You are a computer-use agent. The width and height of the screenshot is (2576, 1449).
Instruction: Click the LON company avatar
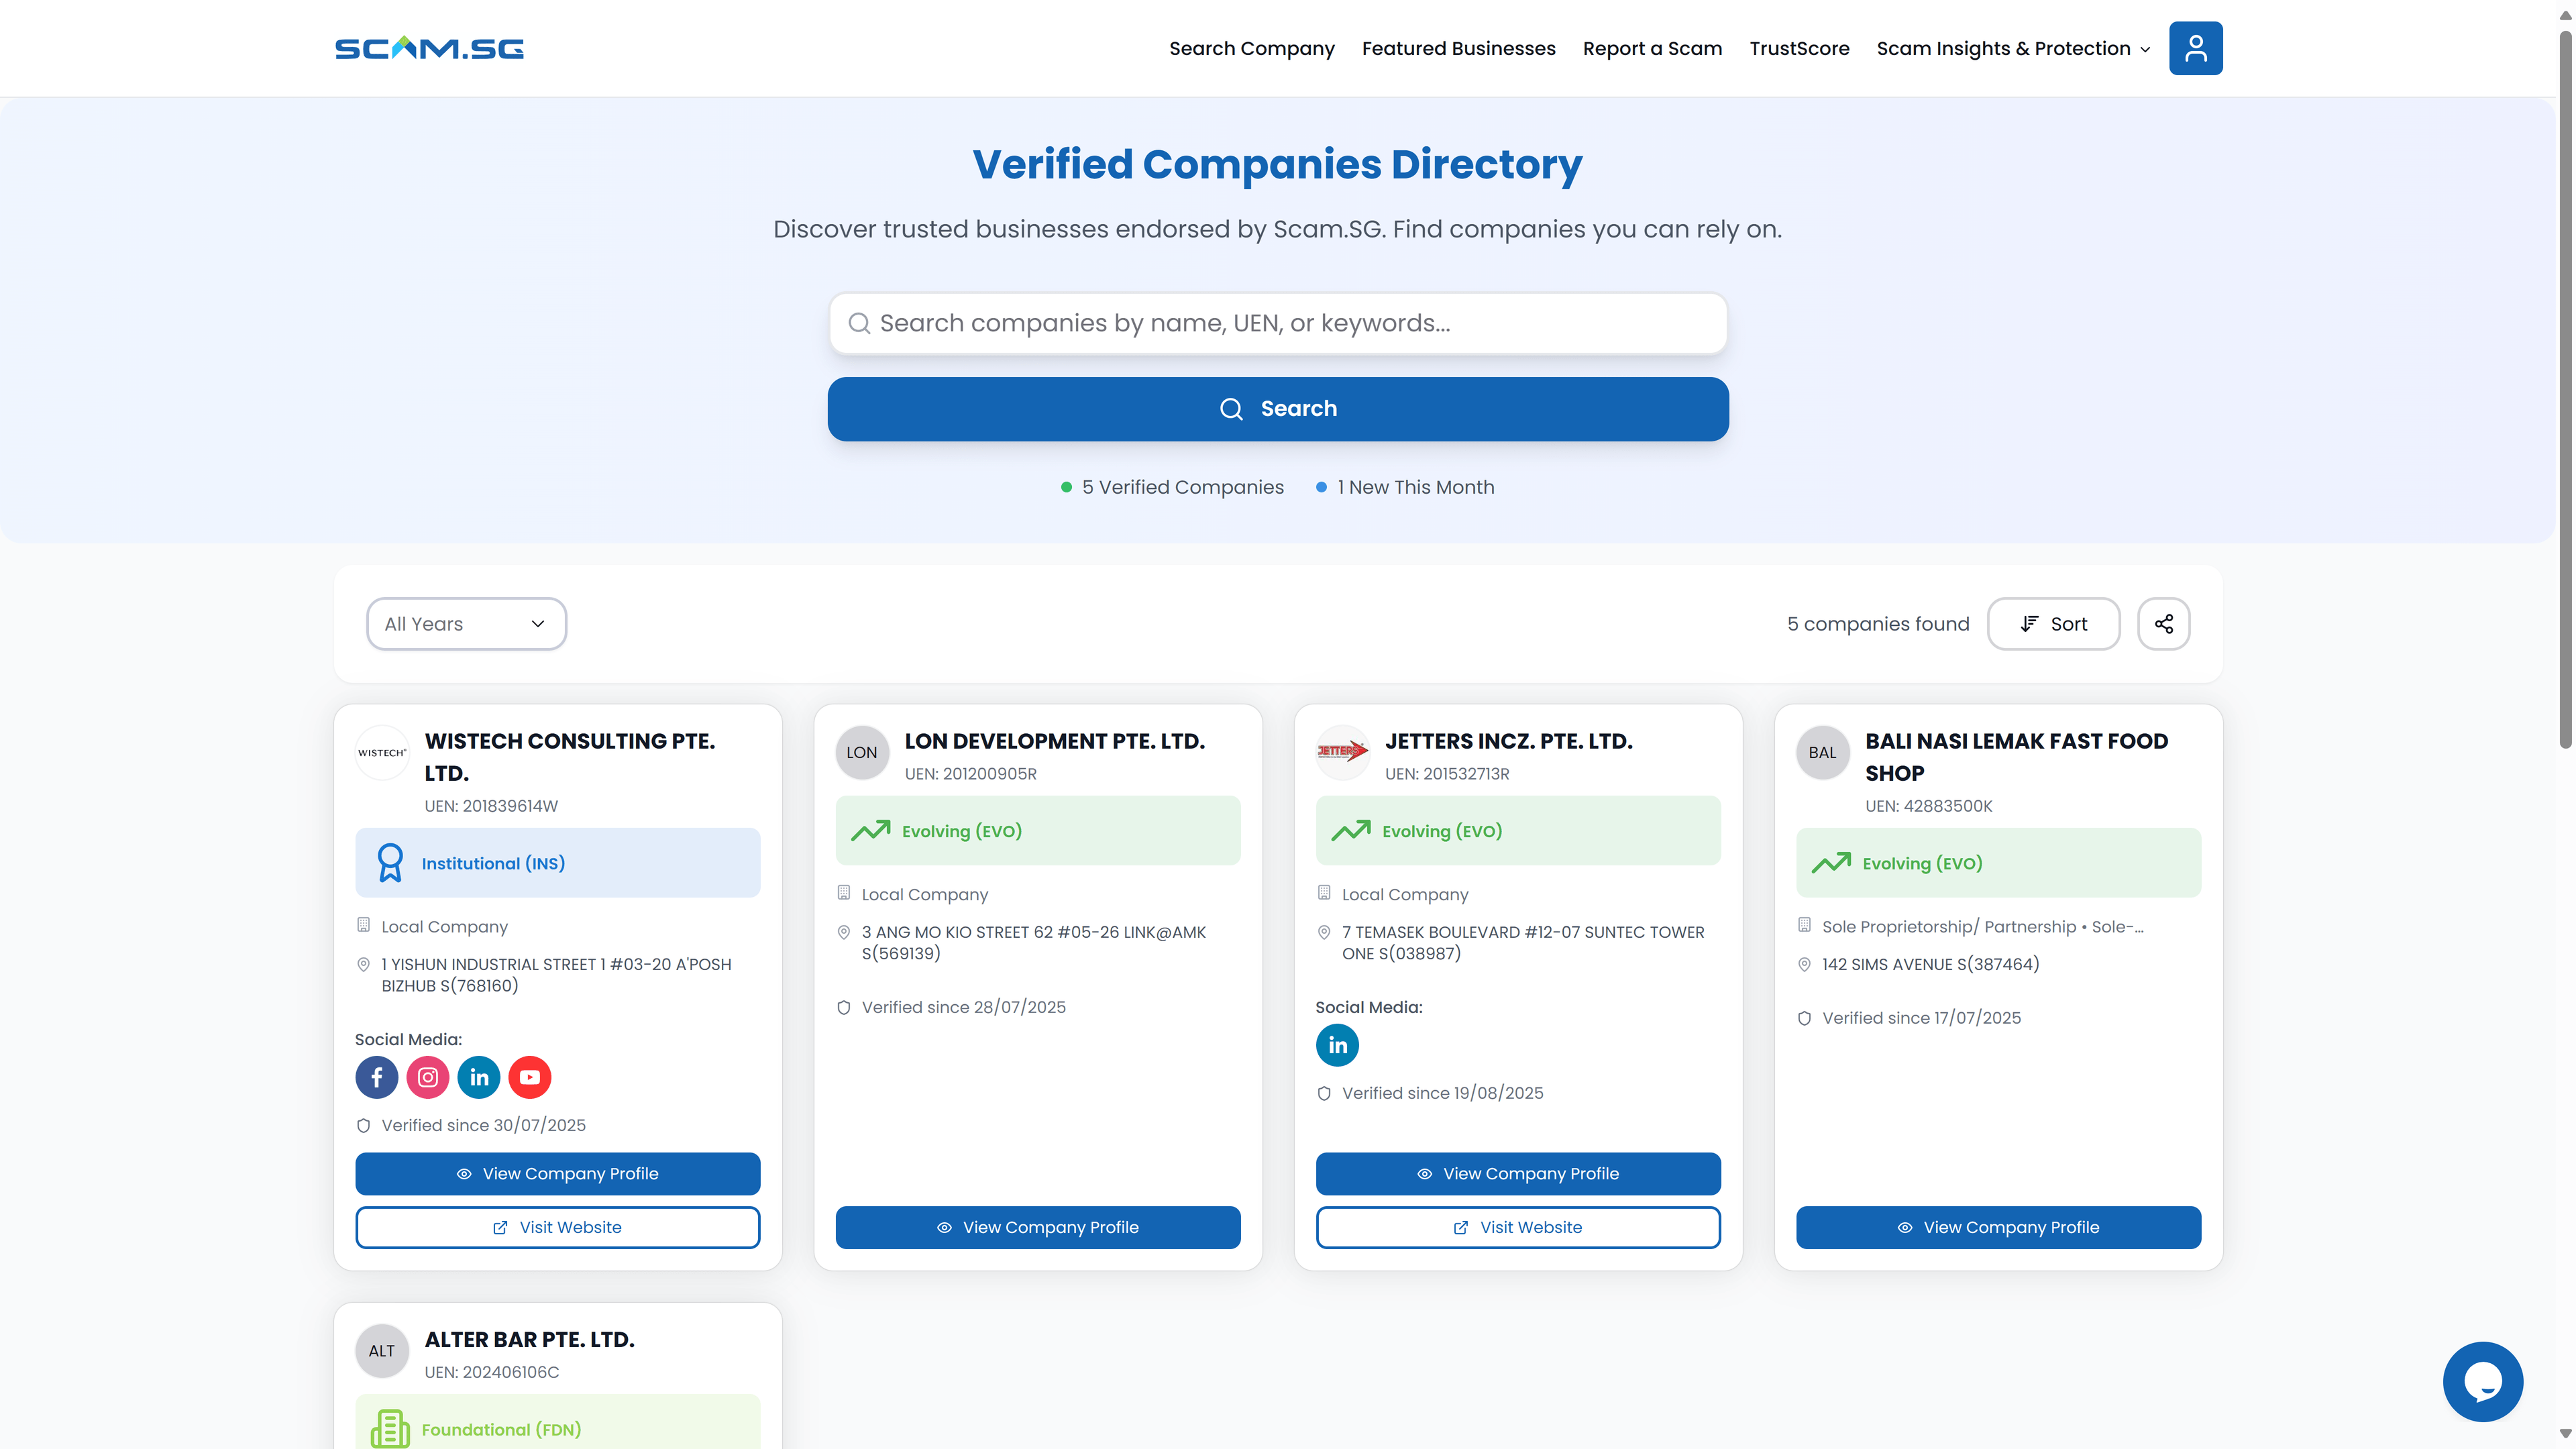pos(862,752)
